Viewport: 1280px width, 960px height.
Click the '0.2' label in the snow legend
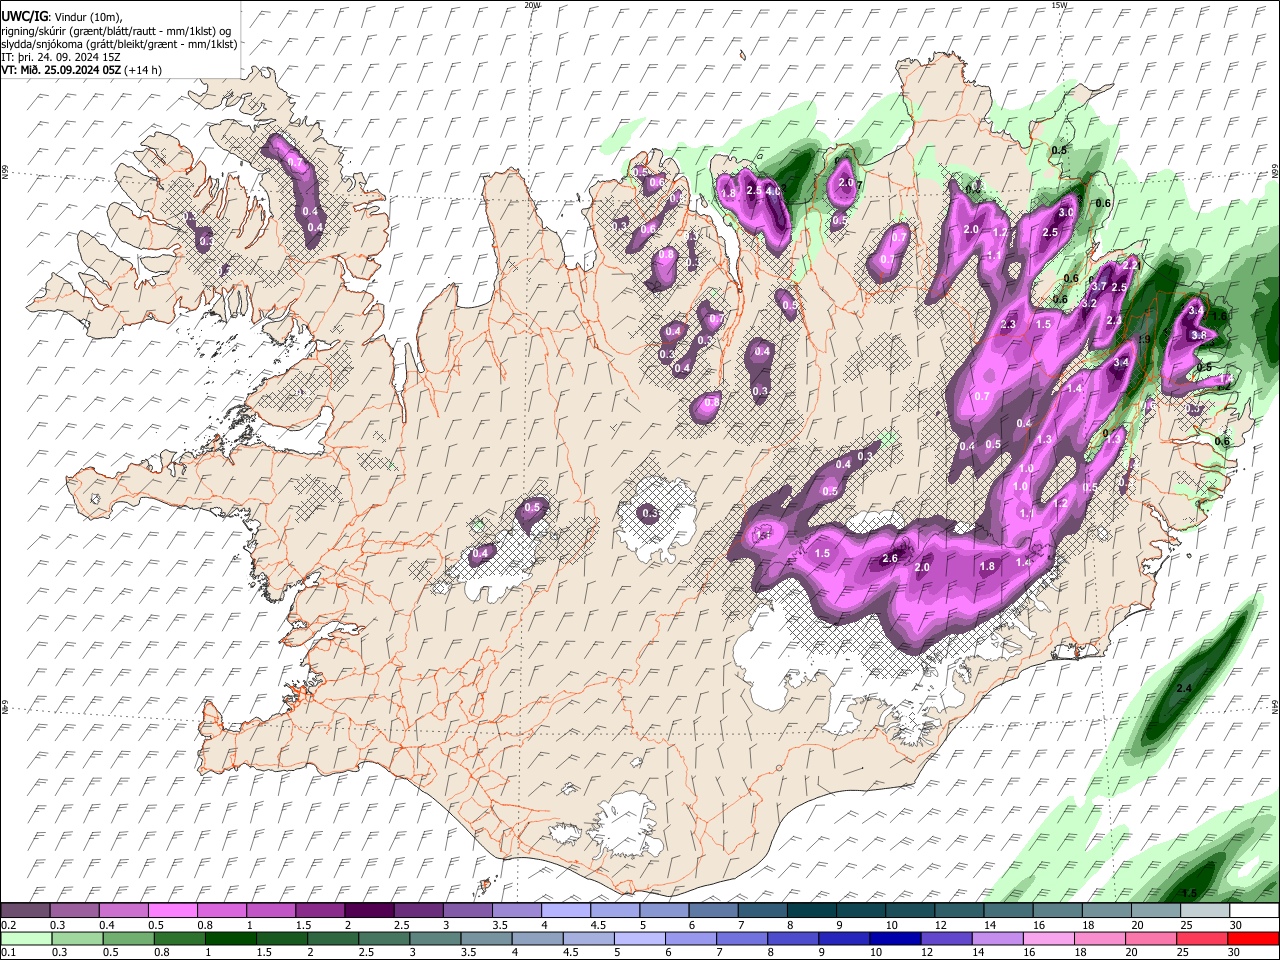(x=8, y=925)
